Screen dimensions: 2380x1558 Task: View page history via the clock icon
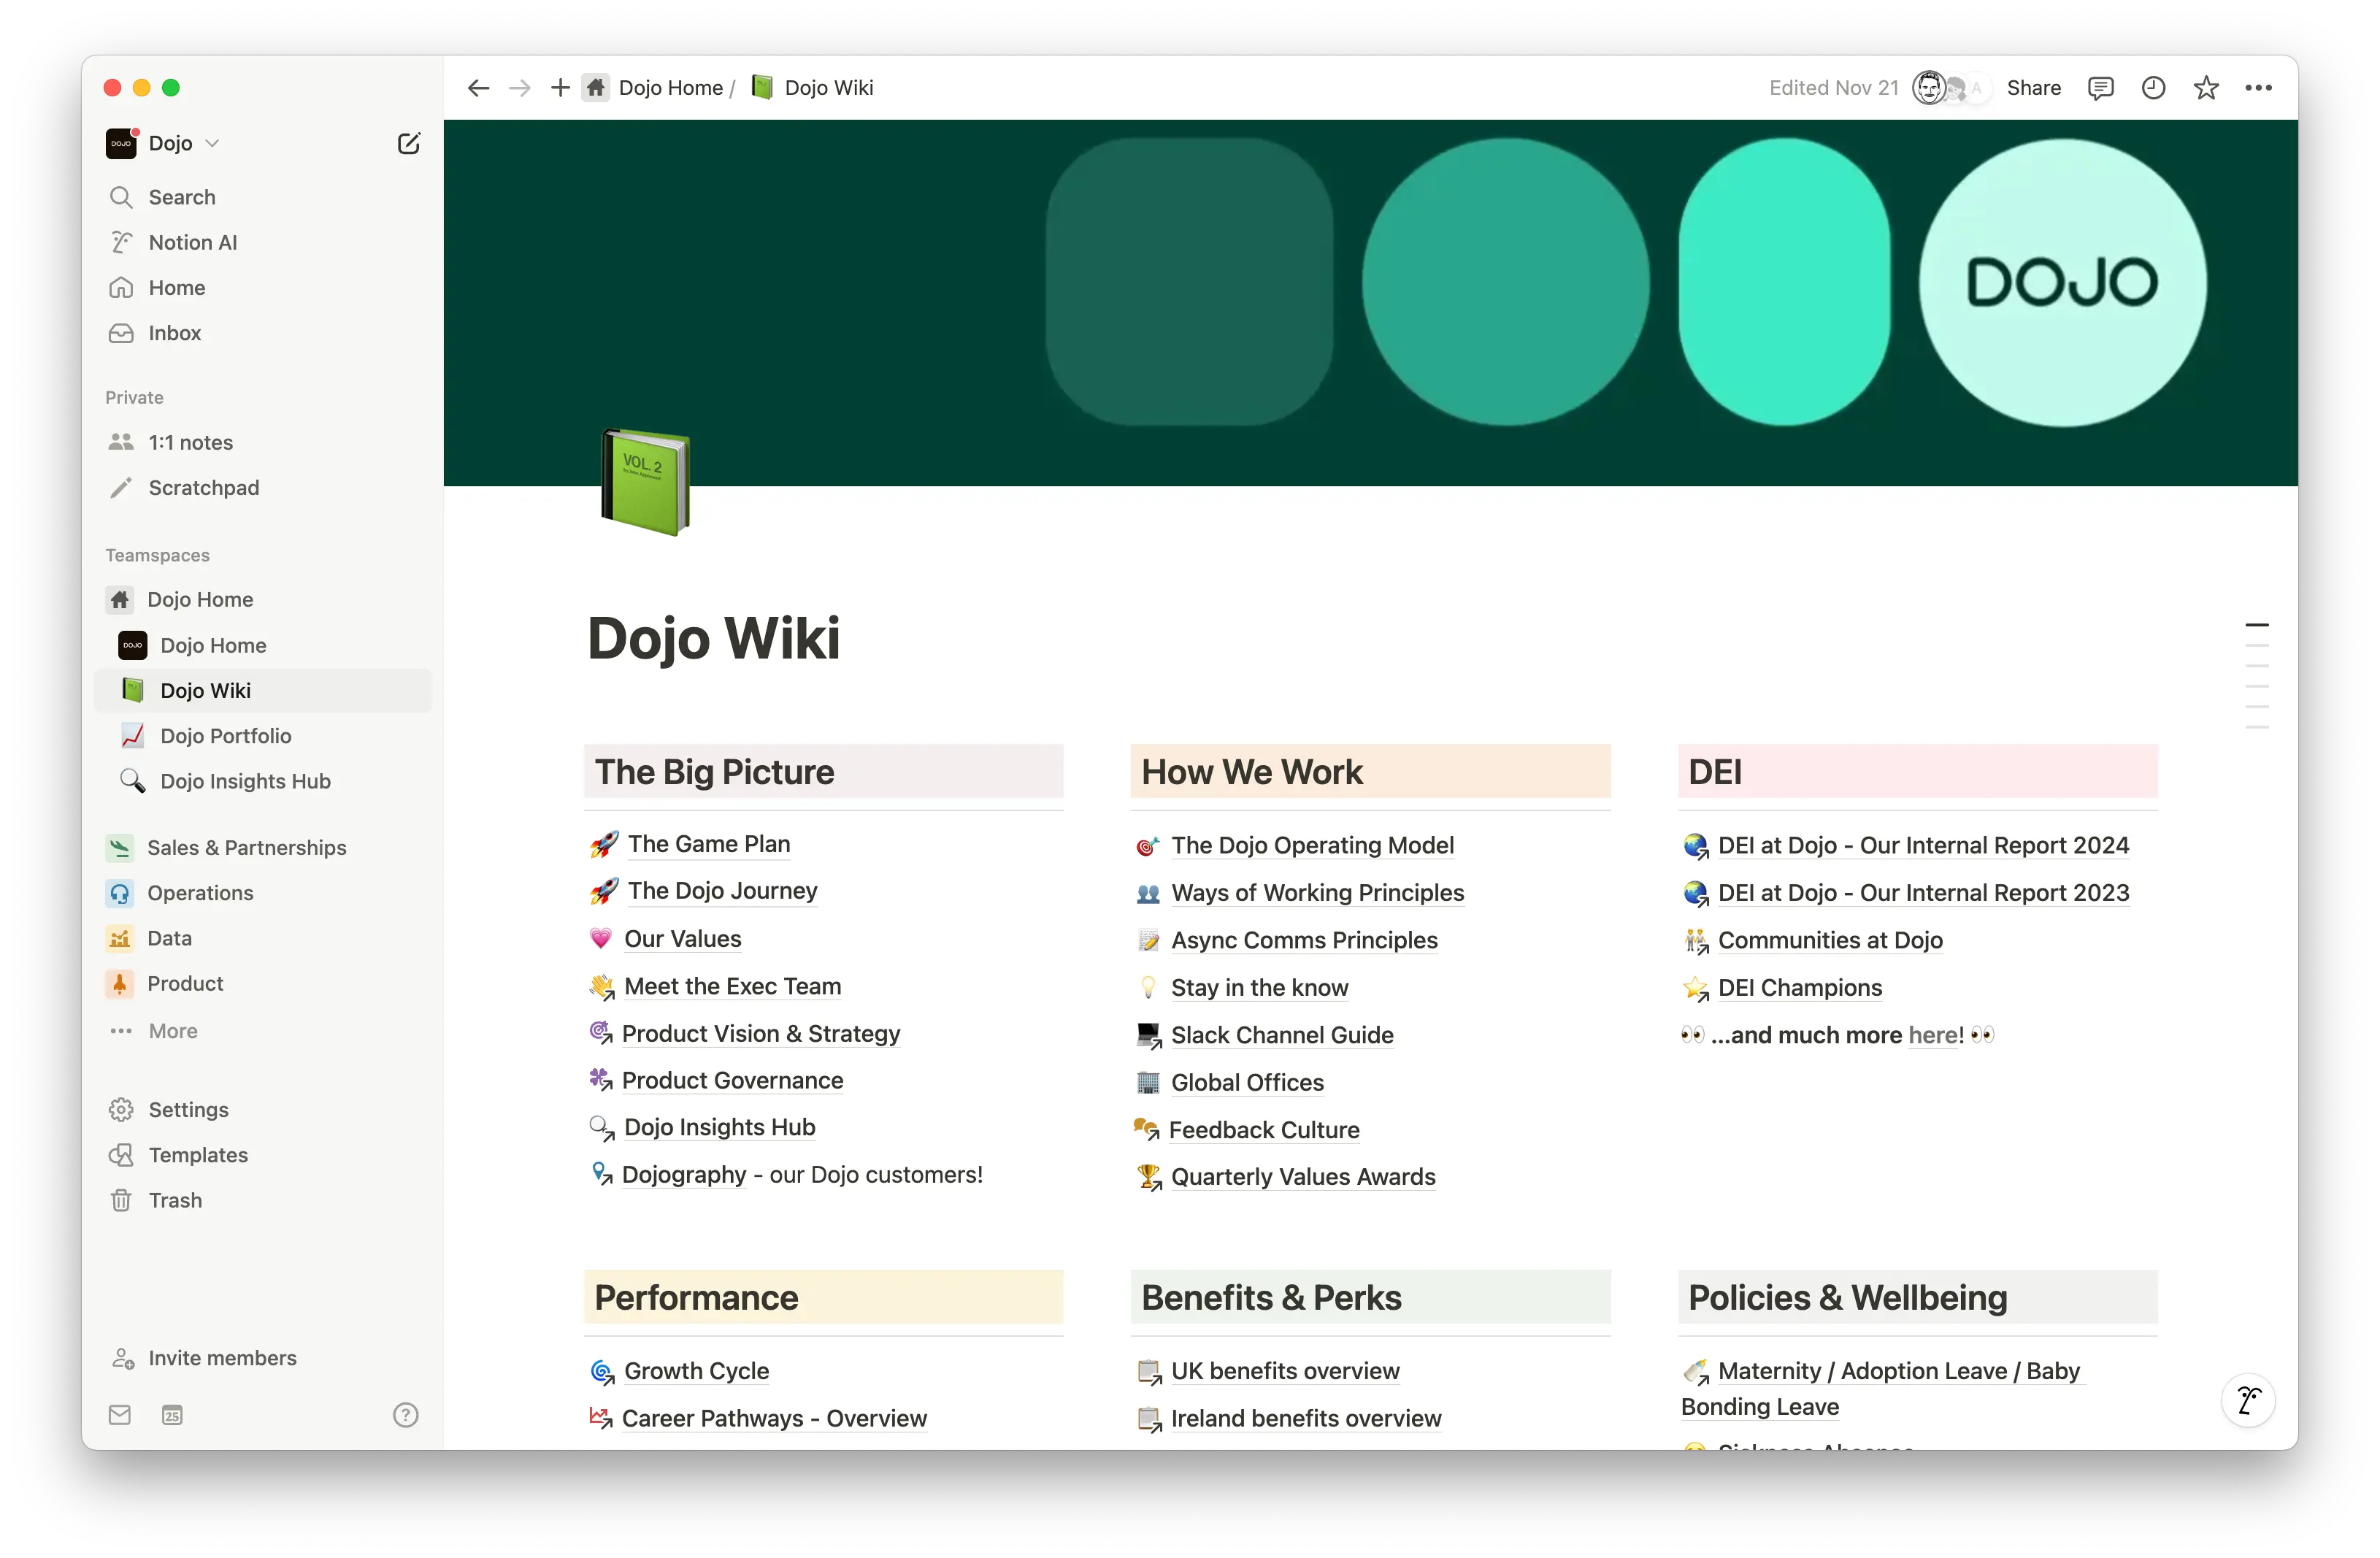point(2152,88)
